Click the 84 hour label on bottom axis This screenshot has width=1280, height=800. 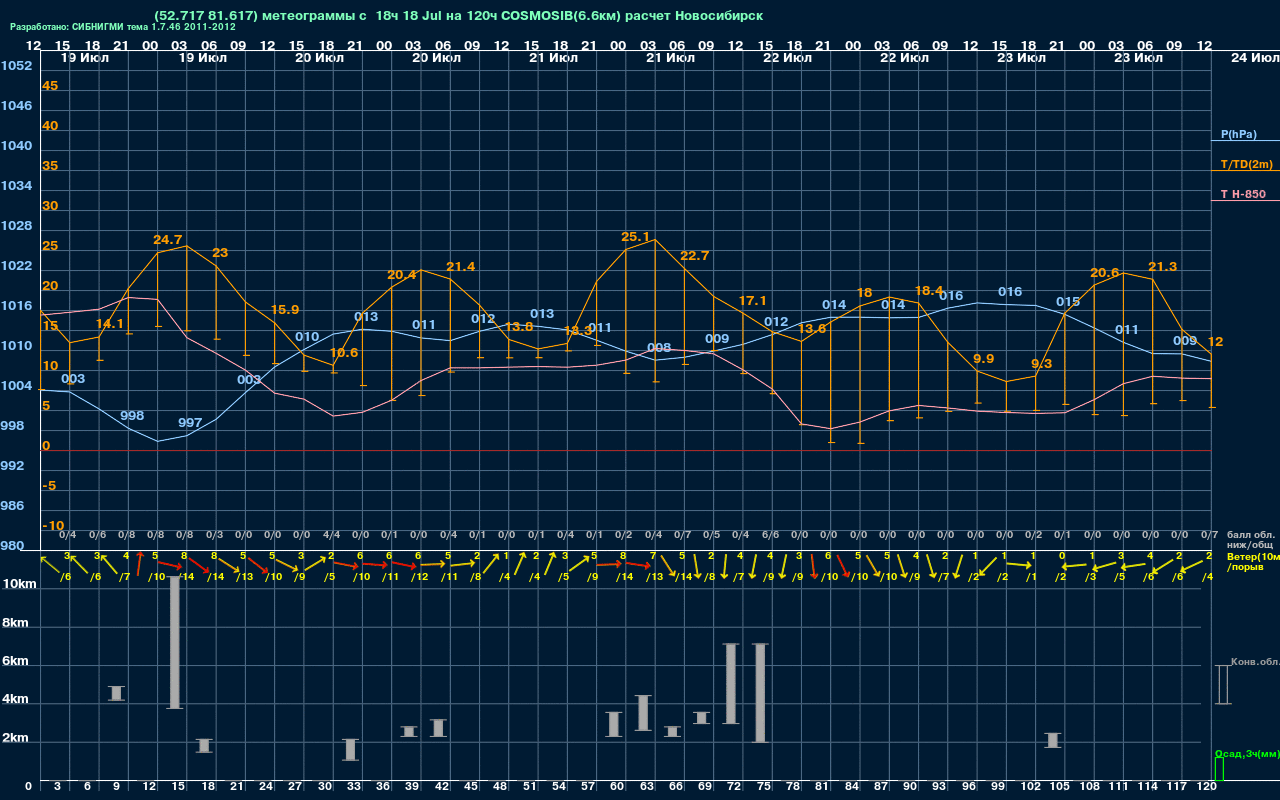coord(852,787)
